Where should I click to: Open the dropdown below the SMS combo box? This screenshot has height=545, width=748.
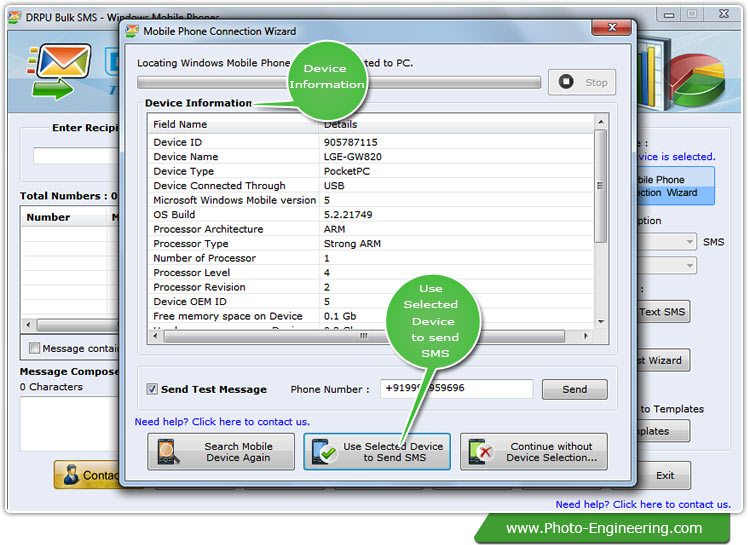pos(689,265)
